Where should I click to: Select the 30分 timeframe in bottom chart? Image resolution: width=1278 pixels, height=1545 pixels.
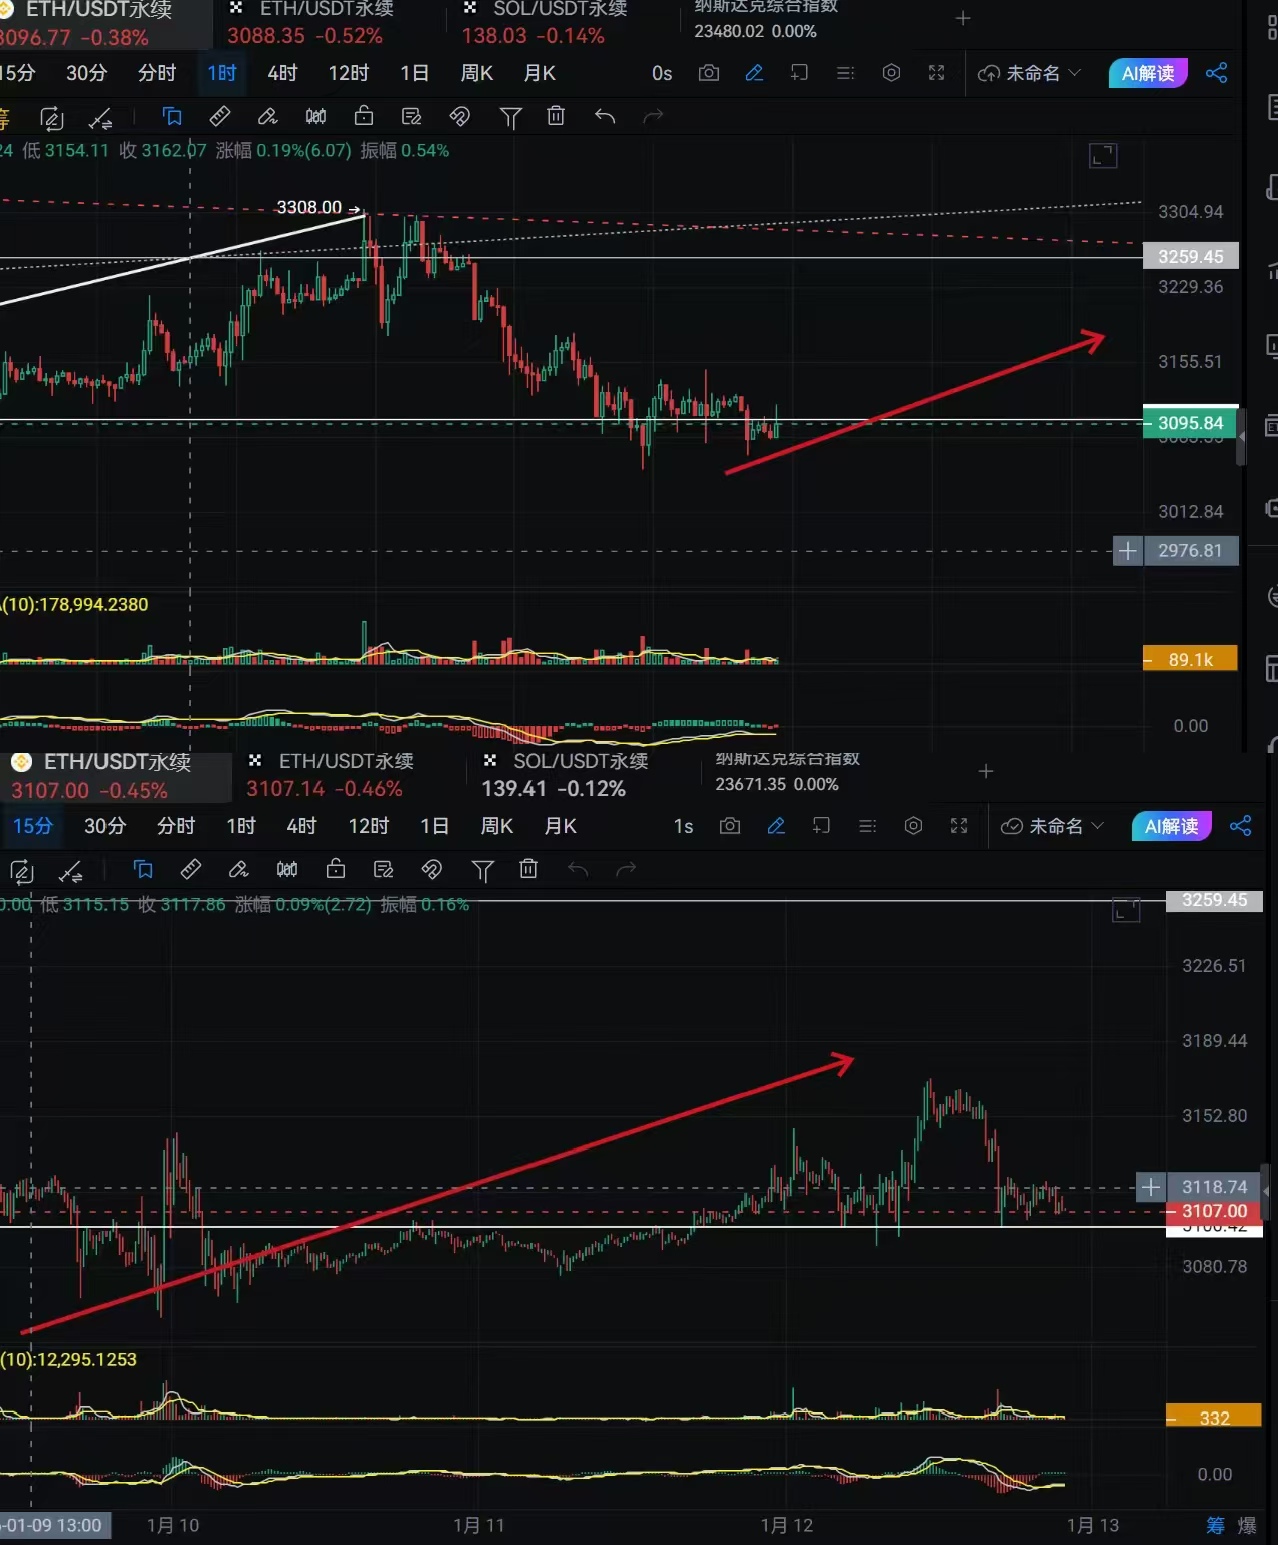point(105,826)
